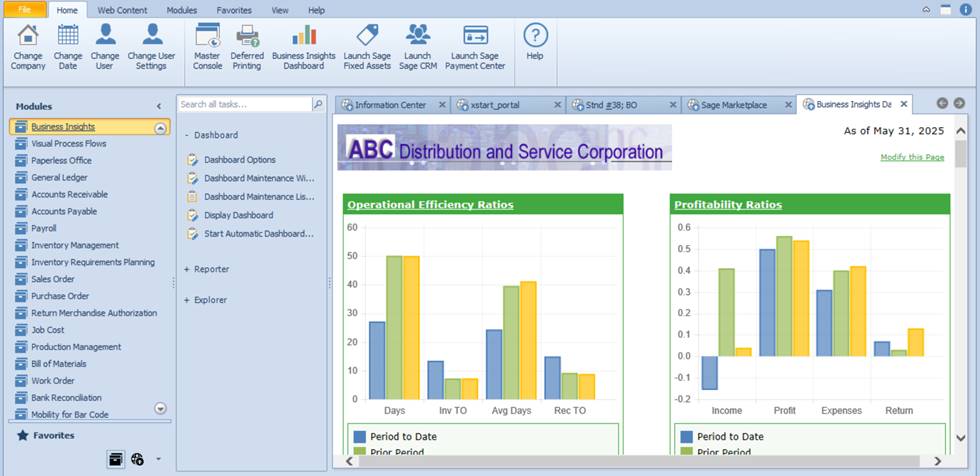Switch to the Sage Marketplace tab
This screenshot has height=476, width=980.
[x=734, y=105]
